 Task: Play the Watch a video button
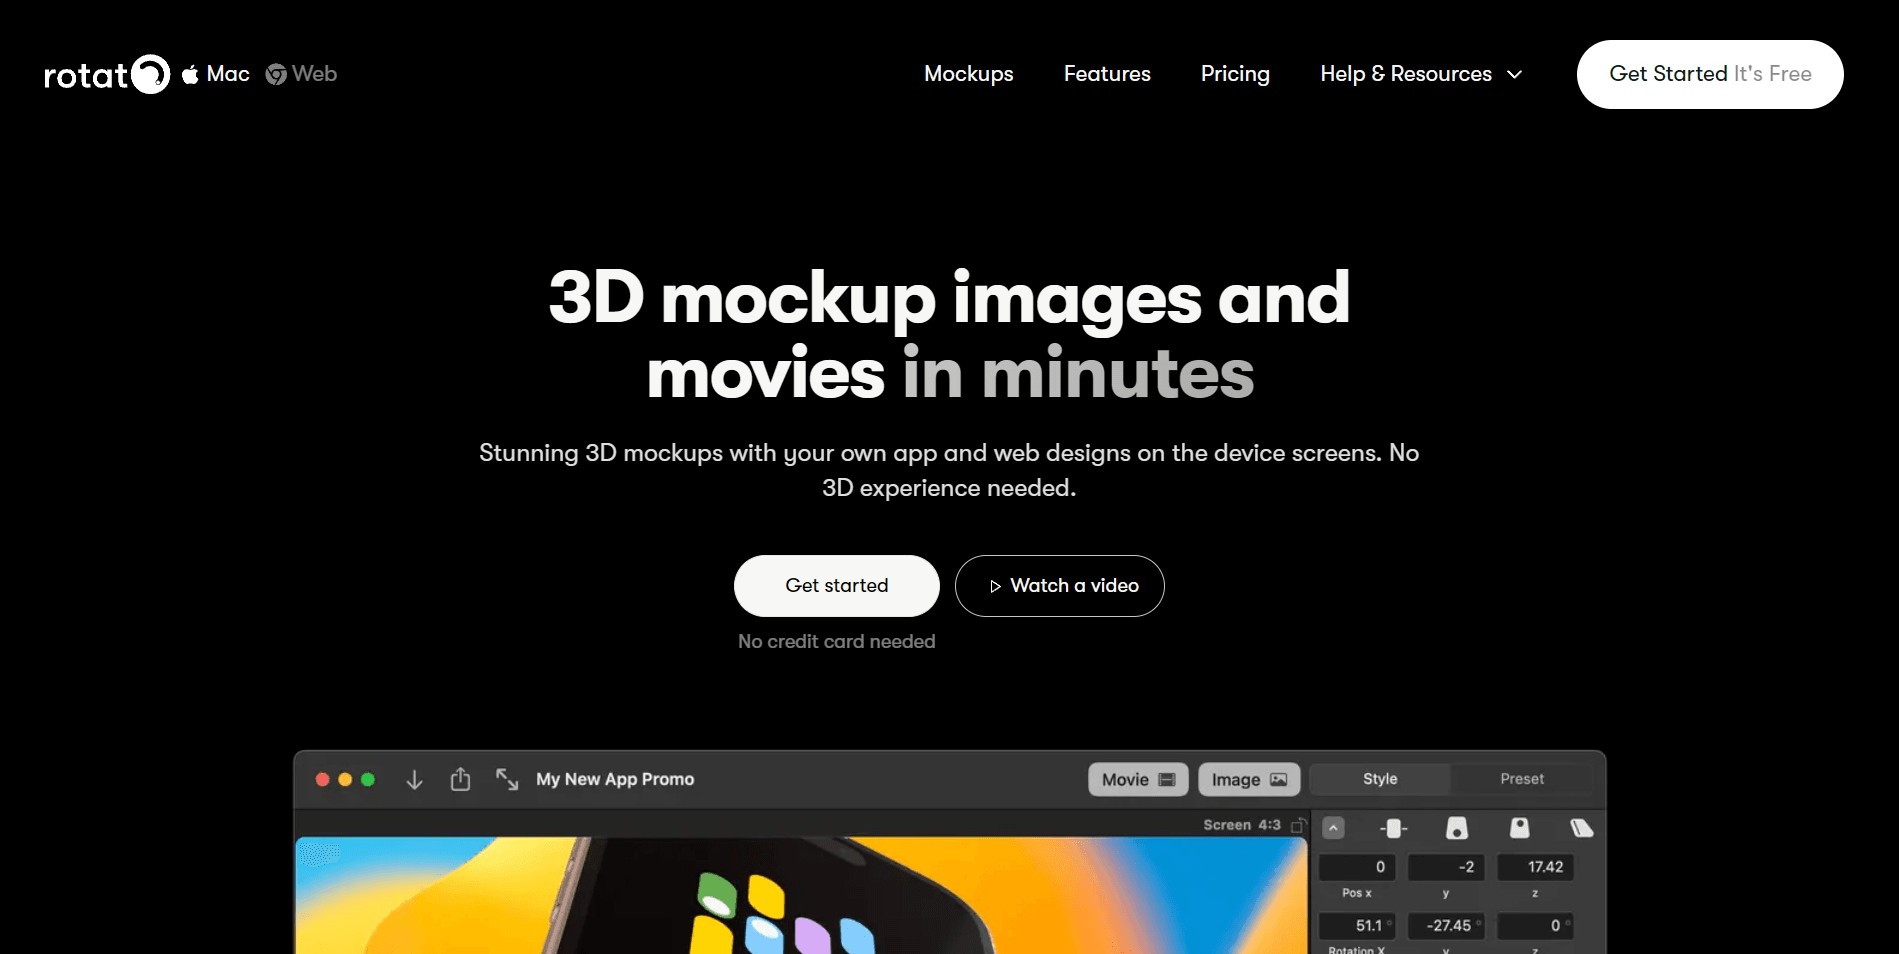1059,586
